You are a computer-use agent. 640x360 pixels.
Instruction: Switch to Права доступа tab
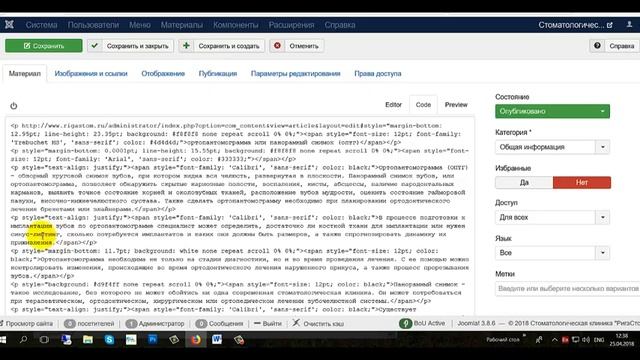(x=378, y=73)
